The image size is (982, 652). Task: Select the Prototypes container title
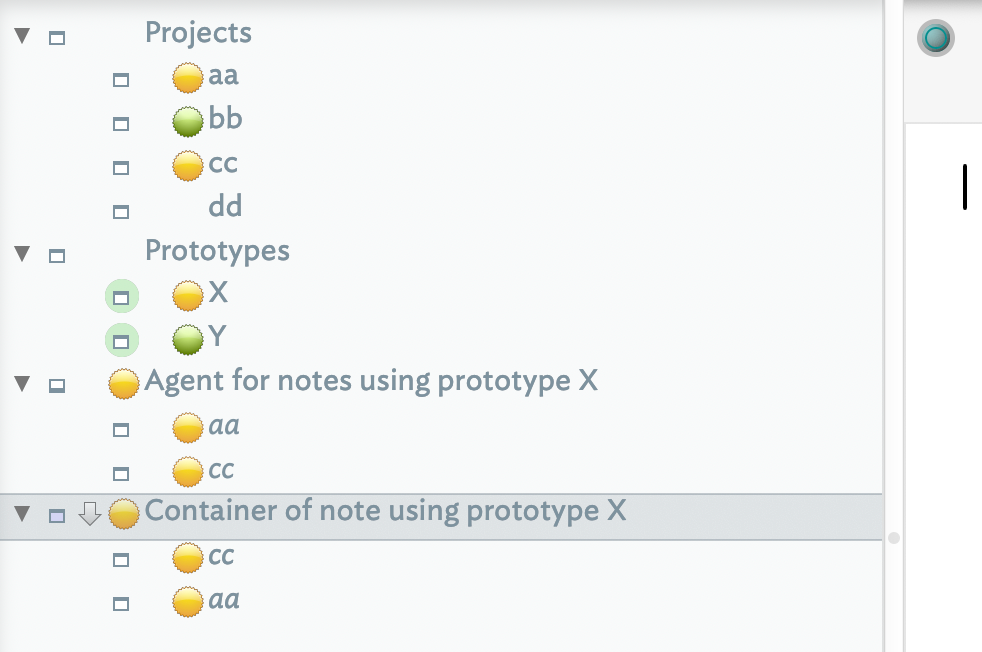[217, 250]
